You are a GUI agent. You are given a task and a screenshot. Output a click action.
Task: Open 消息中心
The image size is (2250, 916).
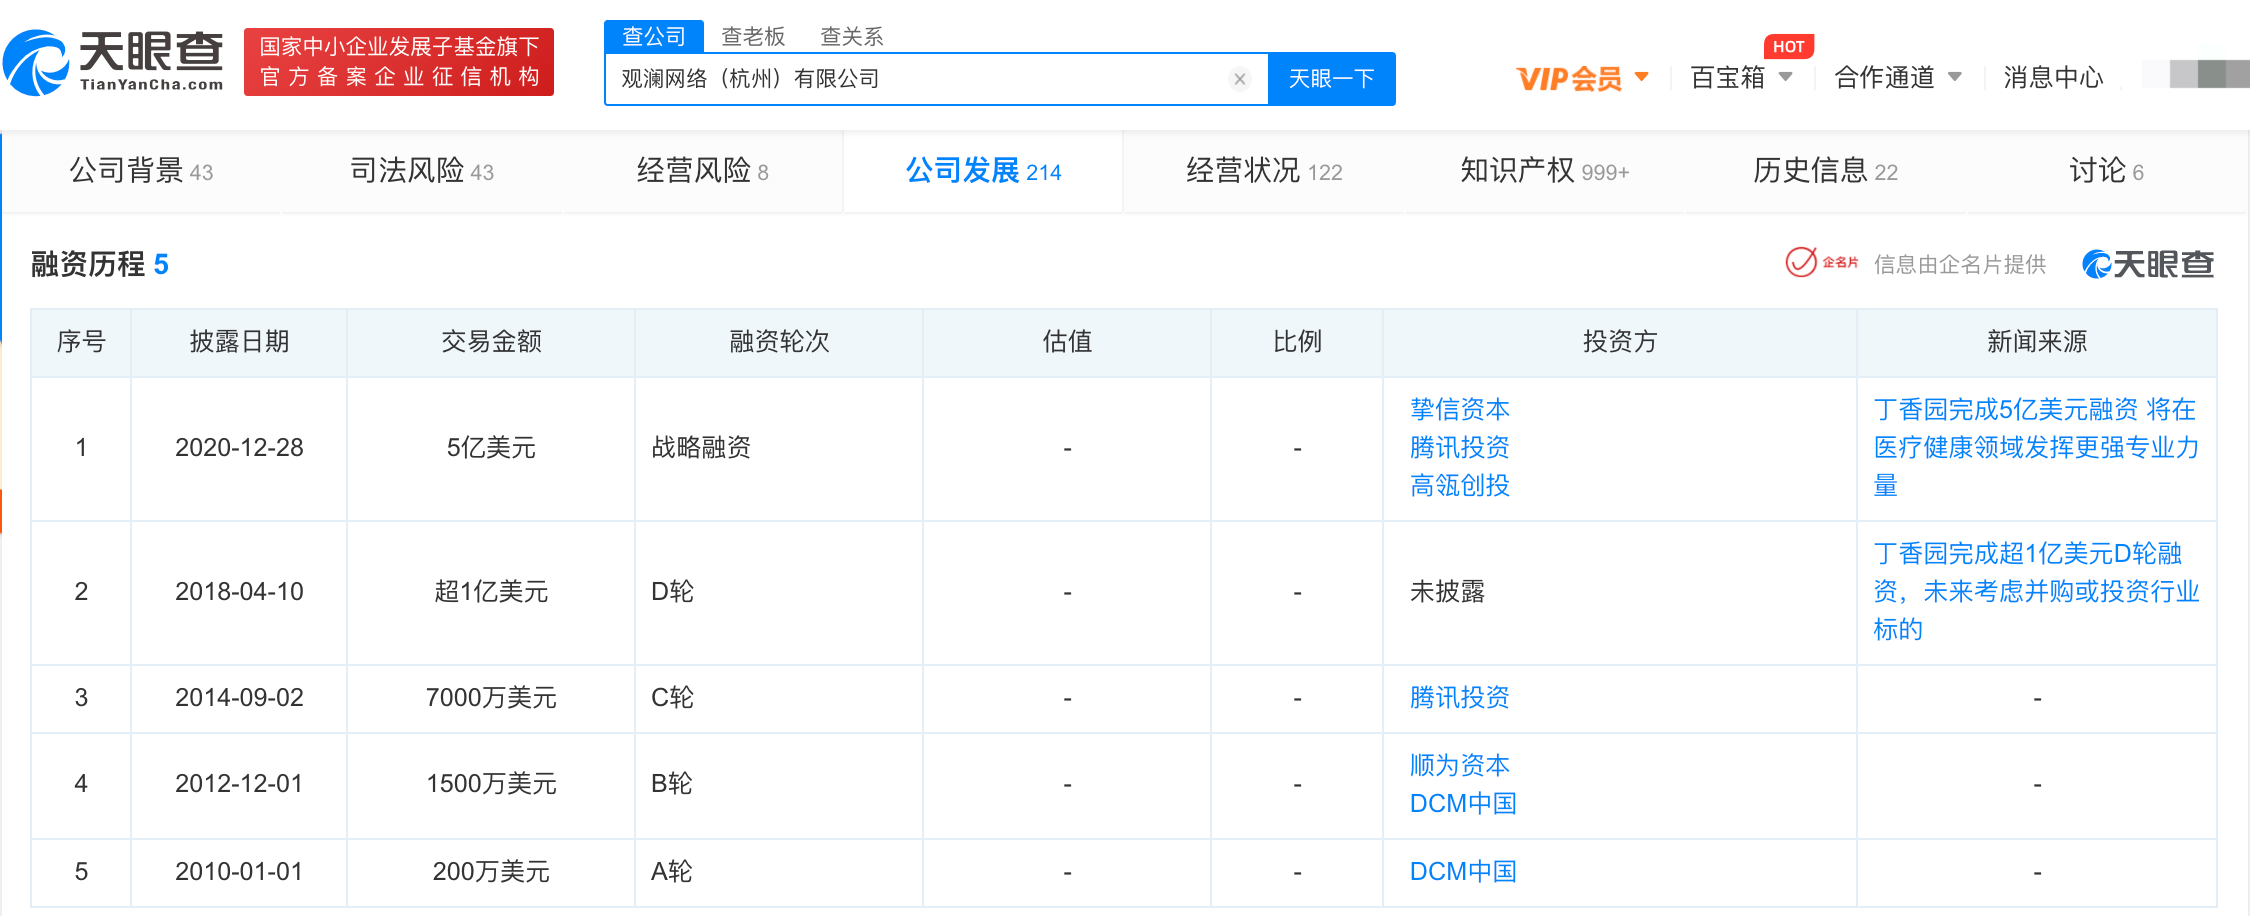tap(2053, 77)
